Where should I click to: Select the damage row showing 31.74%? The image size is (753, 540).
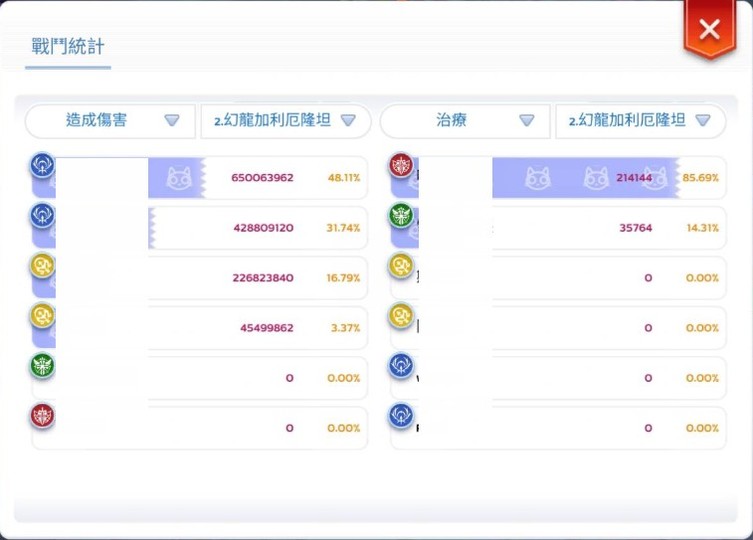point(199,228)
